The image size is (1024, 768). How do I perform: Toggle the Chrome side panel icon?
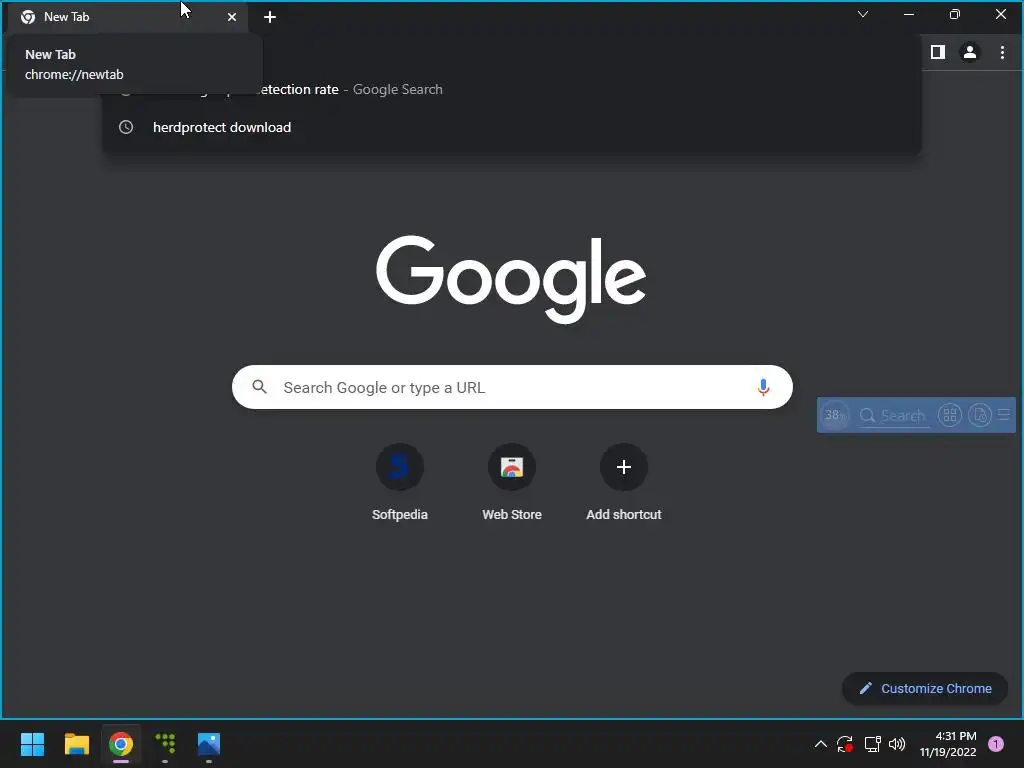(938, 52)
